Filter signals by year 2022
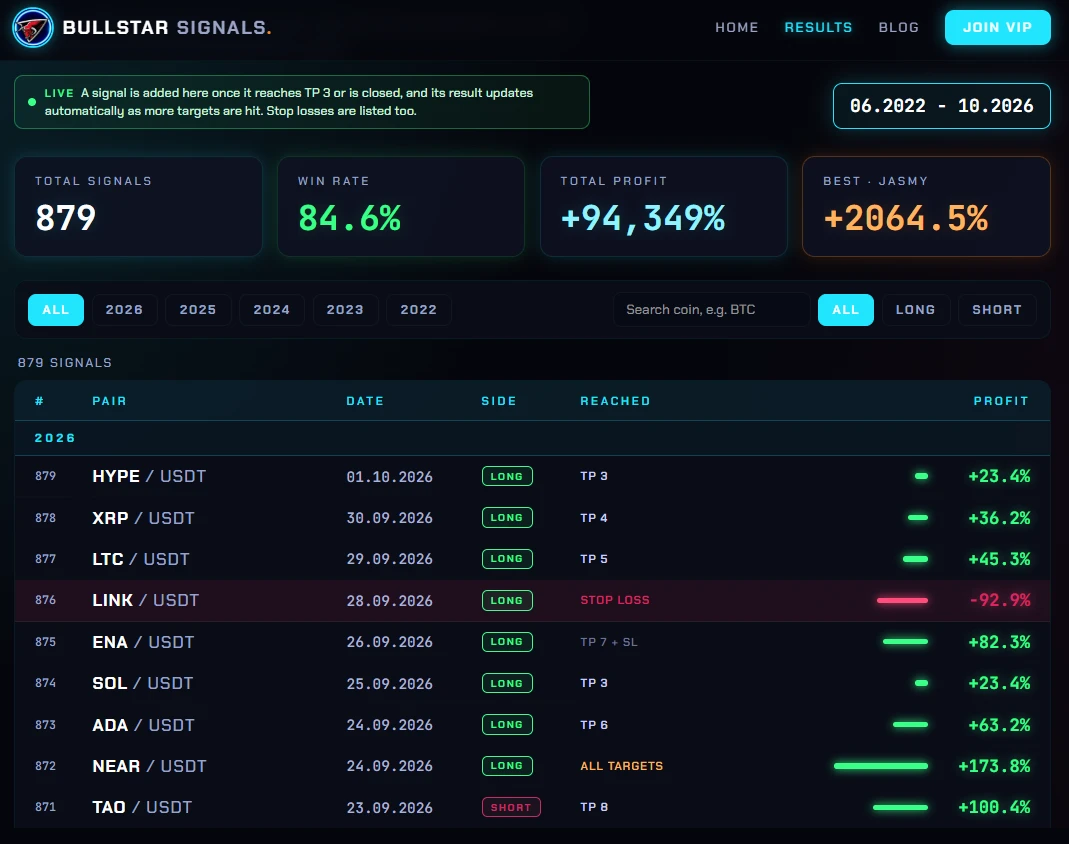 coord(419,310)
